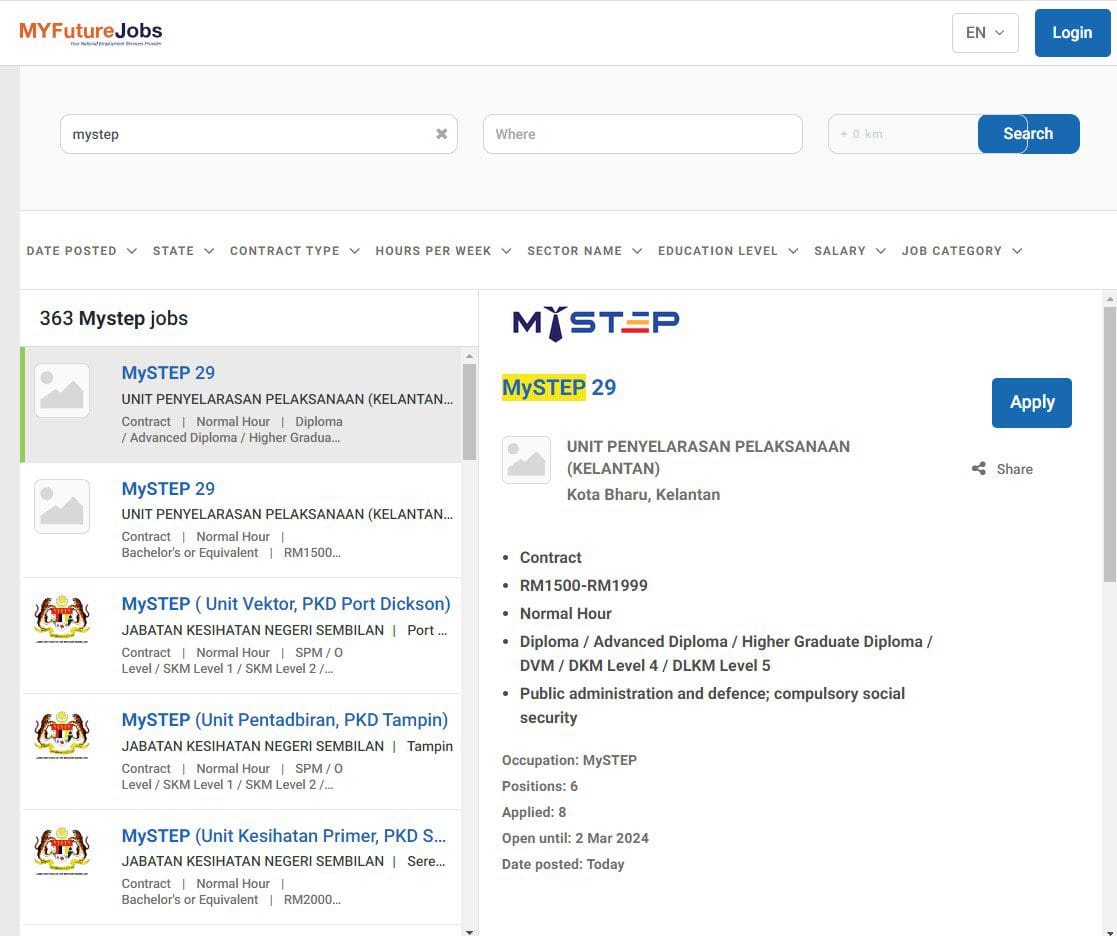The height and width of the screenshot is (936, 1117).
Task: Click the crest icon on the Unit Kesihatan Primer listing
Action: click(x=62, y=851)
